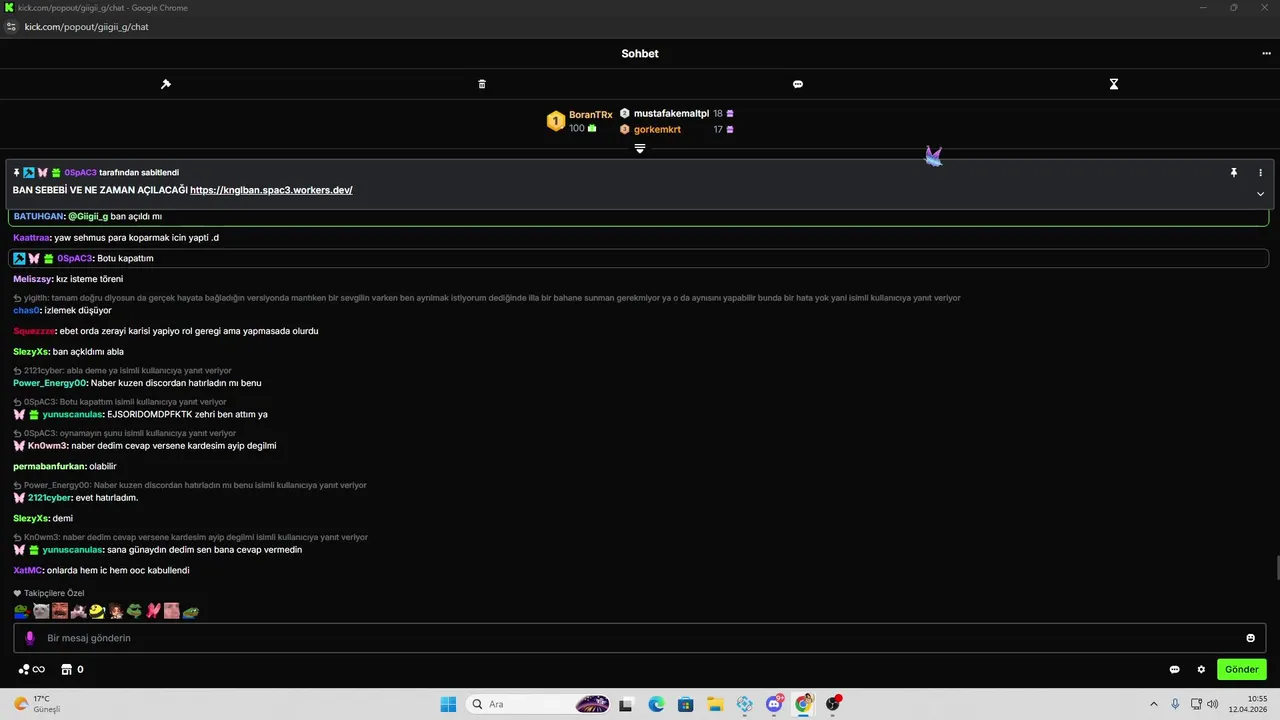Image resolution: width=1280 pixels, height=720 pixels.
Task: Click the gold rank 1 badge icon
Action: pyautogui.click(x=556, y=122)
